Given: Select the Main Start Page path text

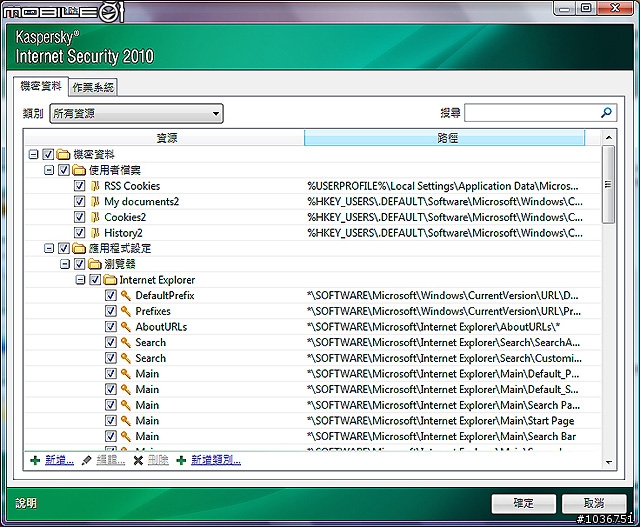Looking at the screenshot, I should (440, 421).
